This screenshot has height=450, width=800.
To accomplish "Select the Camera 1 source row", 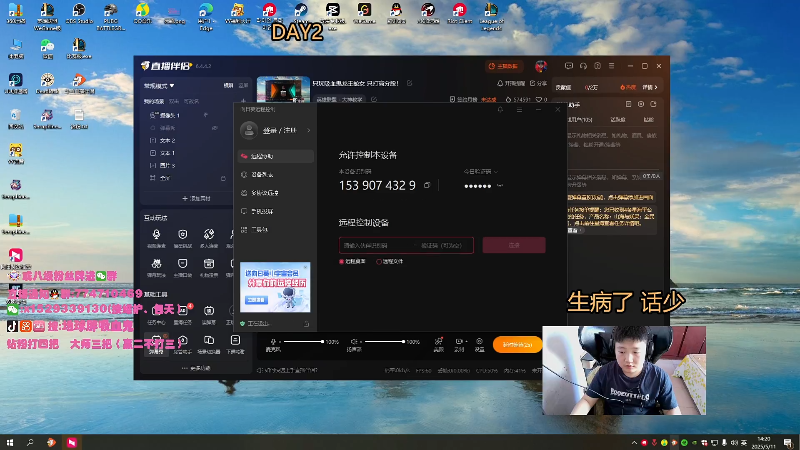I will pyautogui.click(x=186, y=115).
